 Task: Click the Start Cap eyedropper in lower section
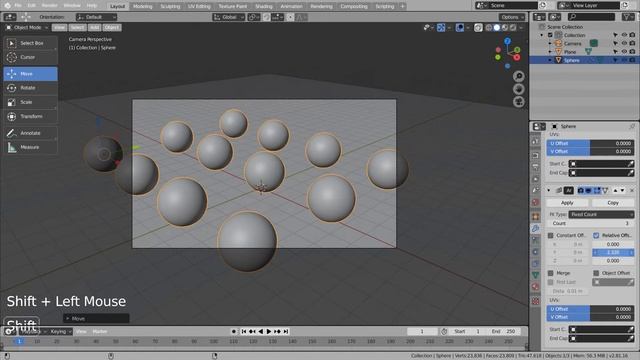tap(631, 329)
